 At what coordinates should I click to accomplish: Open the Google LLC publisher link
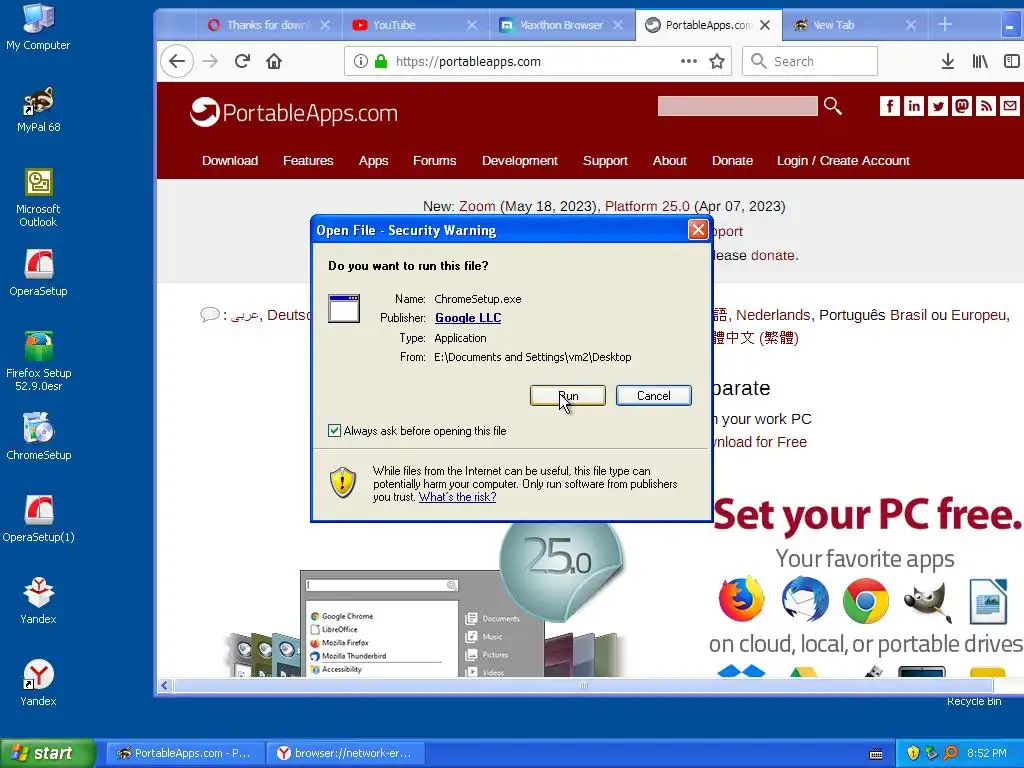click(x=468, y=318)
